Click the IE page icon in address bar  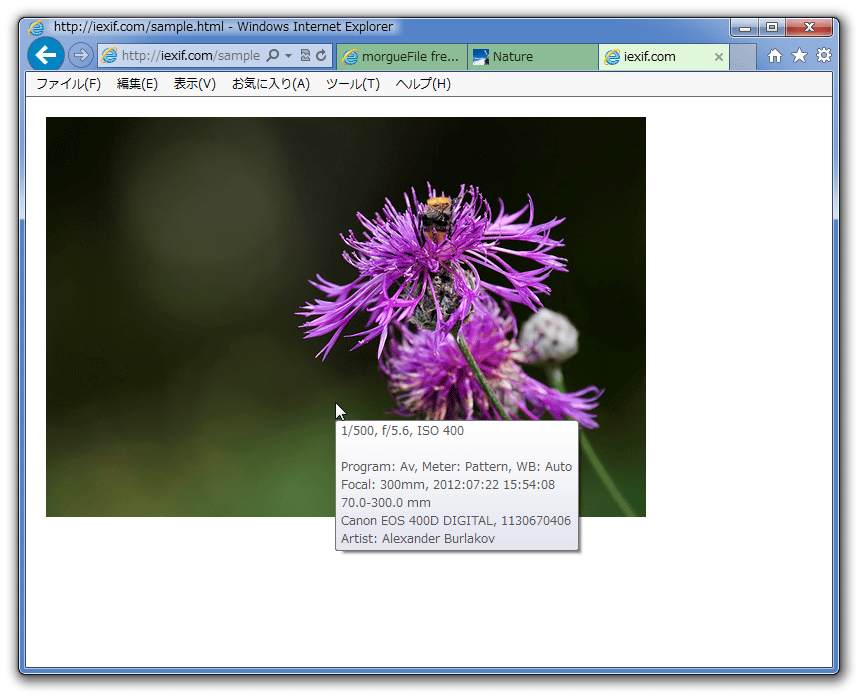click(x=109, y=56)
